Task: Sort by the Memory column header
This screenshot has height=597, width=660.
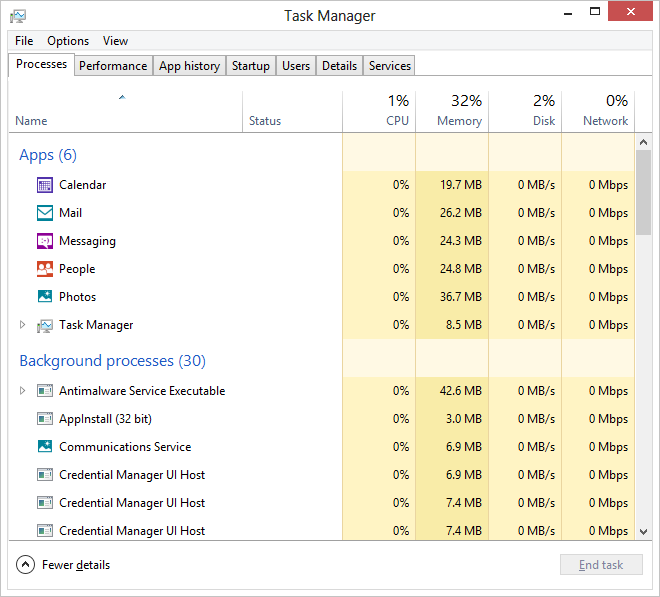Action: pyautogui.click(x=452, y=112)
